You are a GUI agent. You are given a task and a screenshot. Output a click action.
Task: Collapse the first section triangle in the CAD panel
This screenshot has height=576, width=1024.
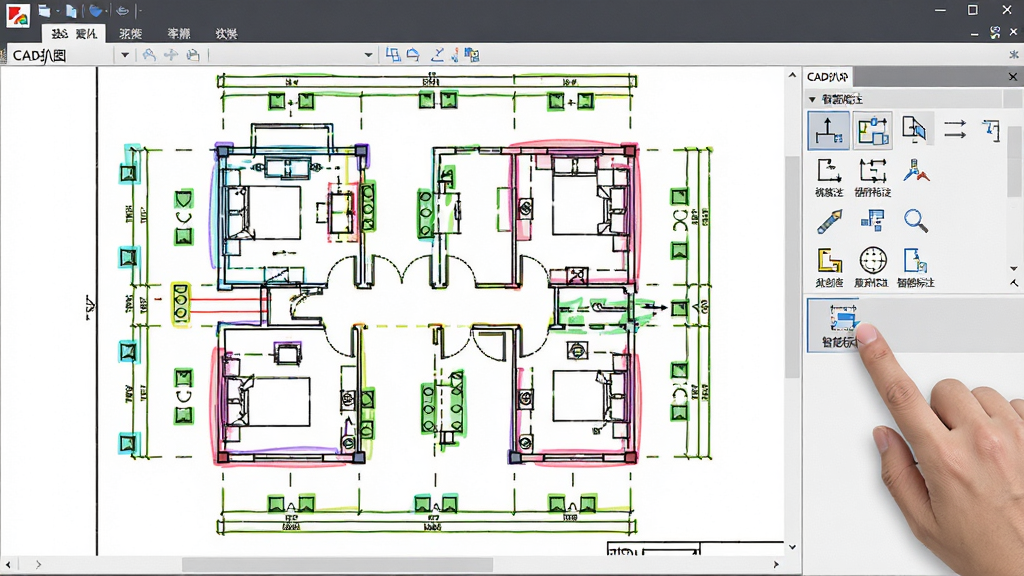pos(812,99)
